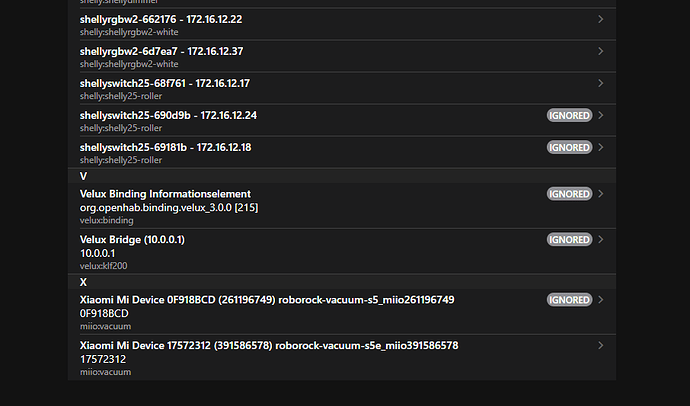Click IGNORED badge on Velux Bridge
The image size is (690, 406).
(x=569, y=240)
